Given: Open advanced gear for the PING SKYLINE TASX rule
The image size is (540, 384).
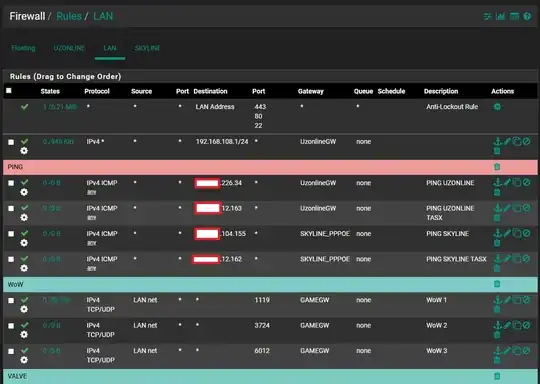Looking at the screenshot, I should [24, 268].
